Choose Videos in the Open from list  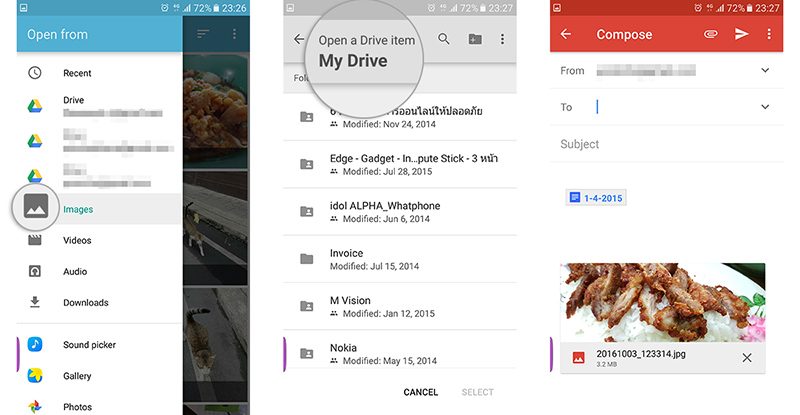[77, 240]
